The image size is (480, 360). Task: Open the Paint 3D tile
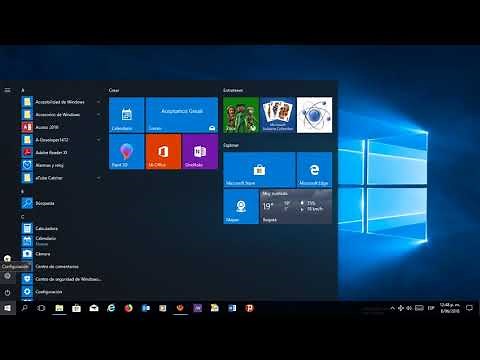click(x=127, y=152)
